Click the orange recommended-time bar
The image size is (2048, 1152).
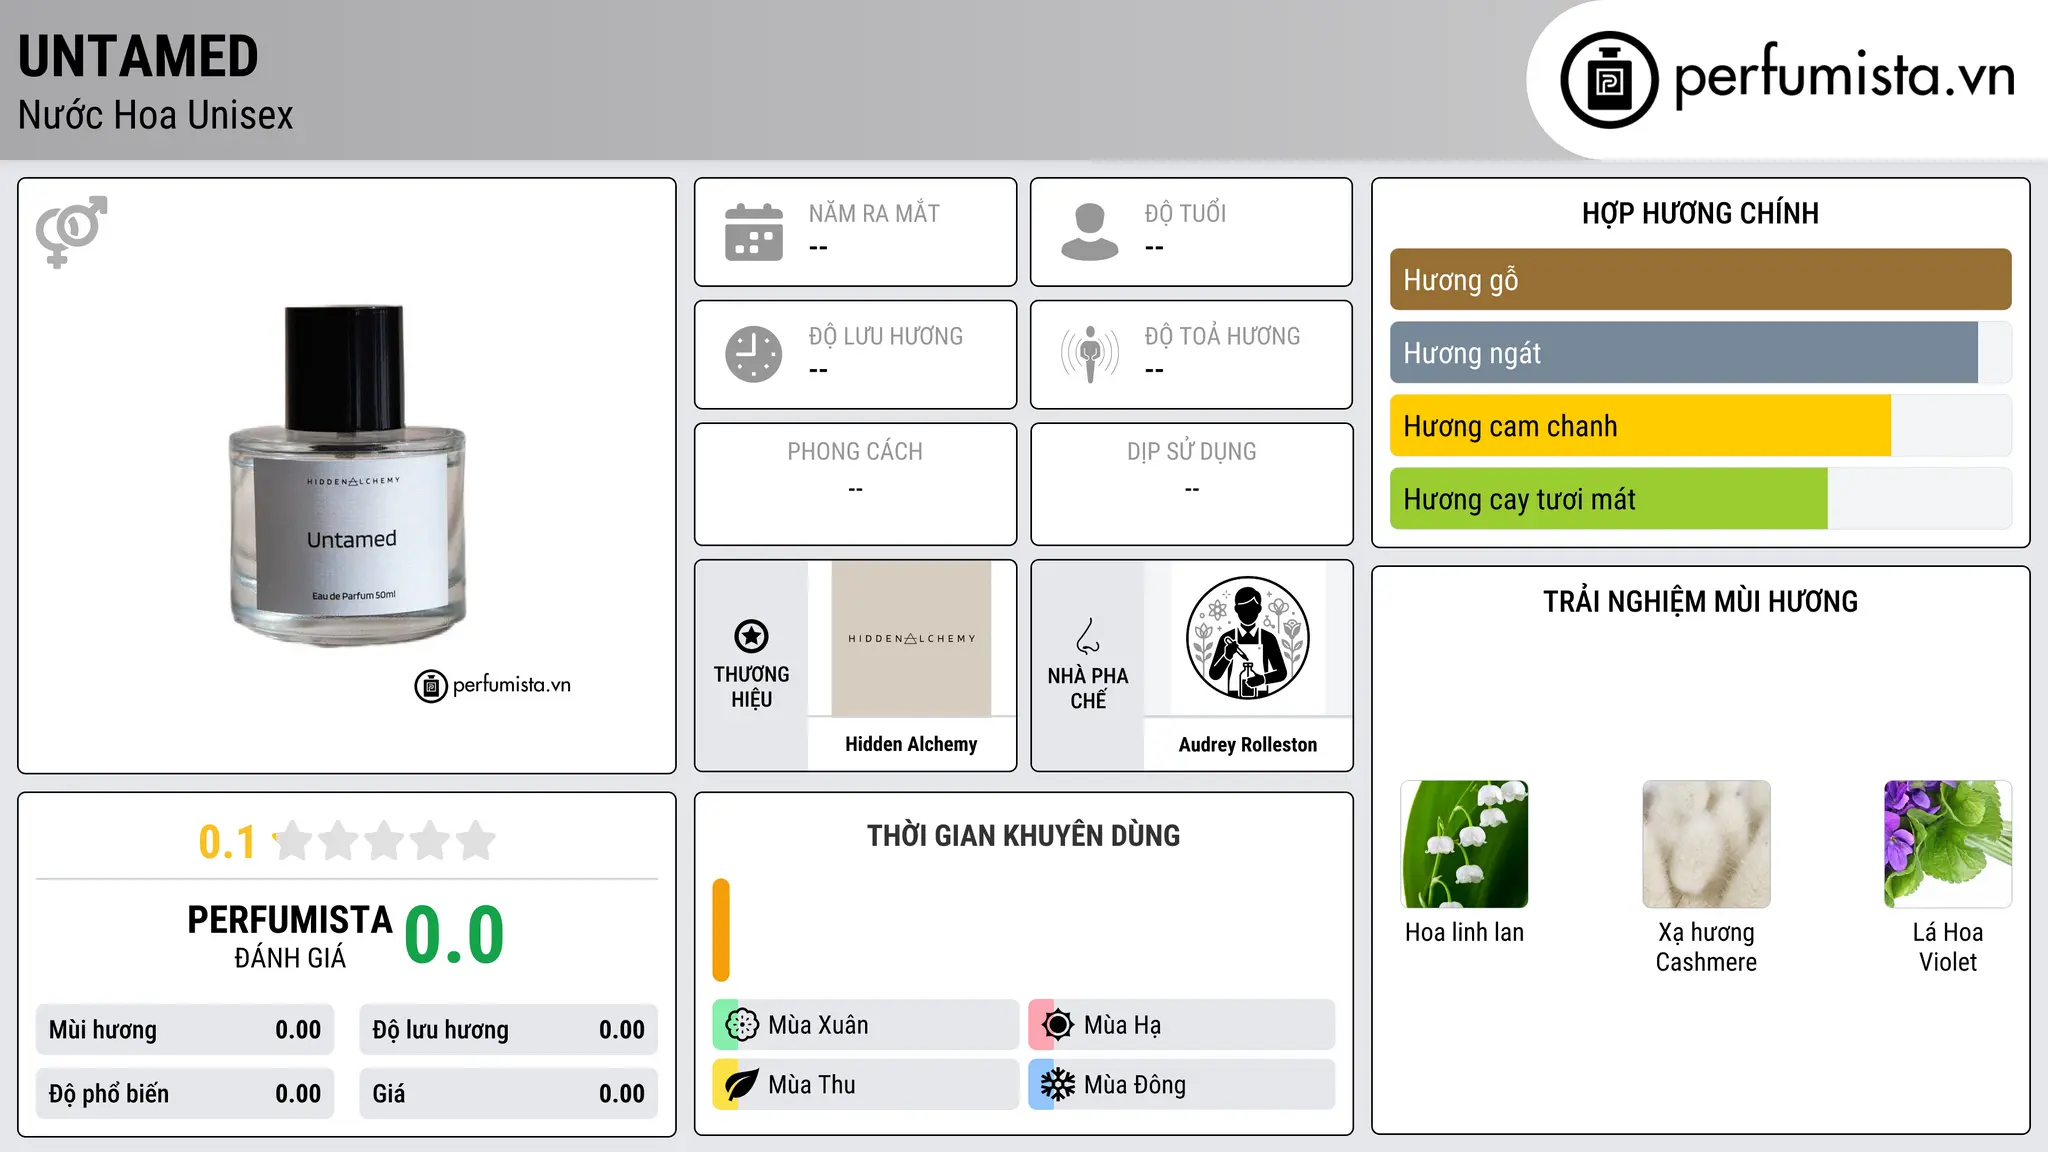(721, 930)
